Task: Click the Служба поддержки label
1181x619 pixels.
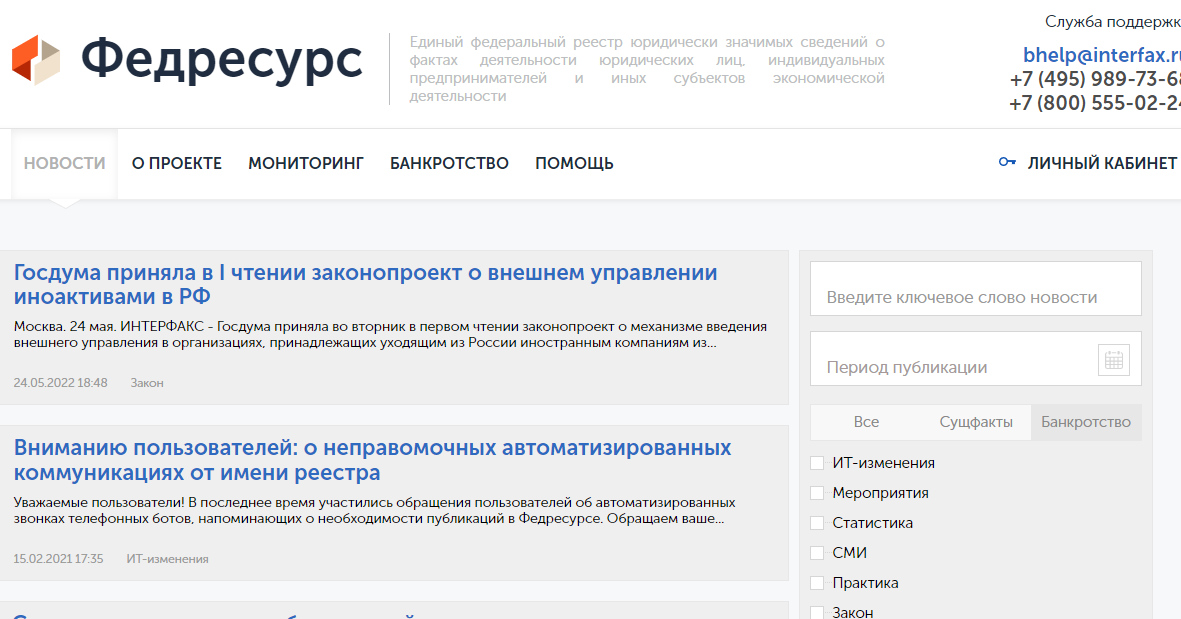Action: click(x=1112, y=22)
